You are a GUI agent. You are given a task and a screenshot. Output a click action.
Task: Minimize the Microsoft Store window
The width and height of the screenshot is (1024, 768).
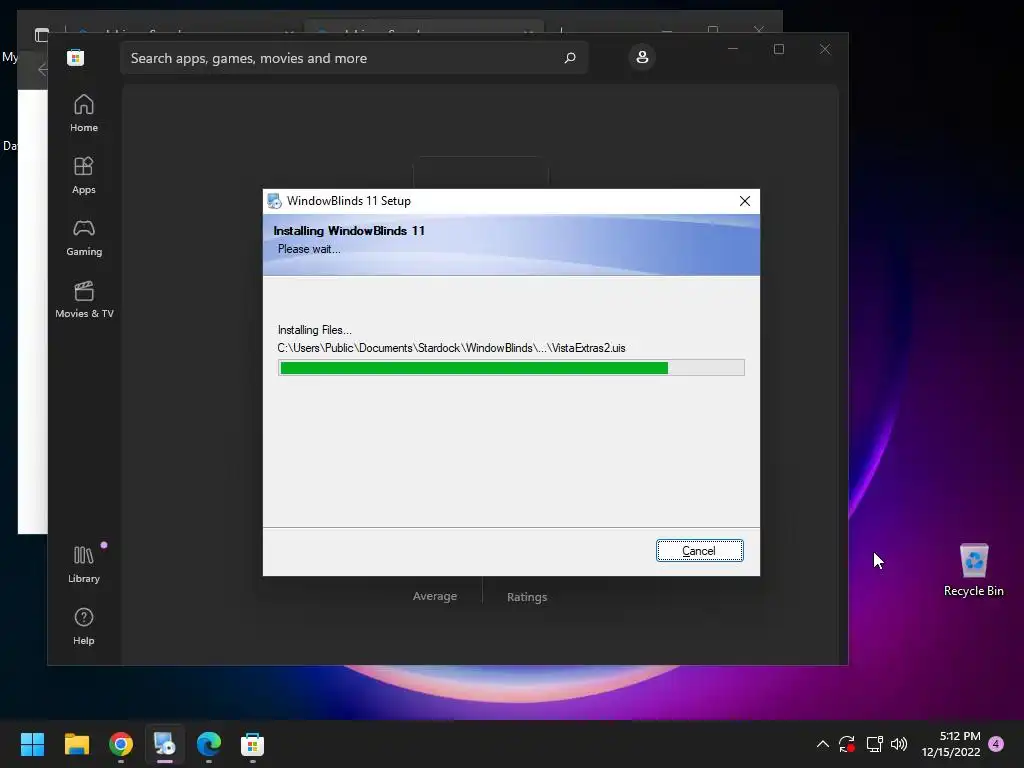pos(733,49)
